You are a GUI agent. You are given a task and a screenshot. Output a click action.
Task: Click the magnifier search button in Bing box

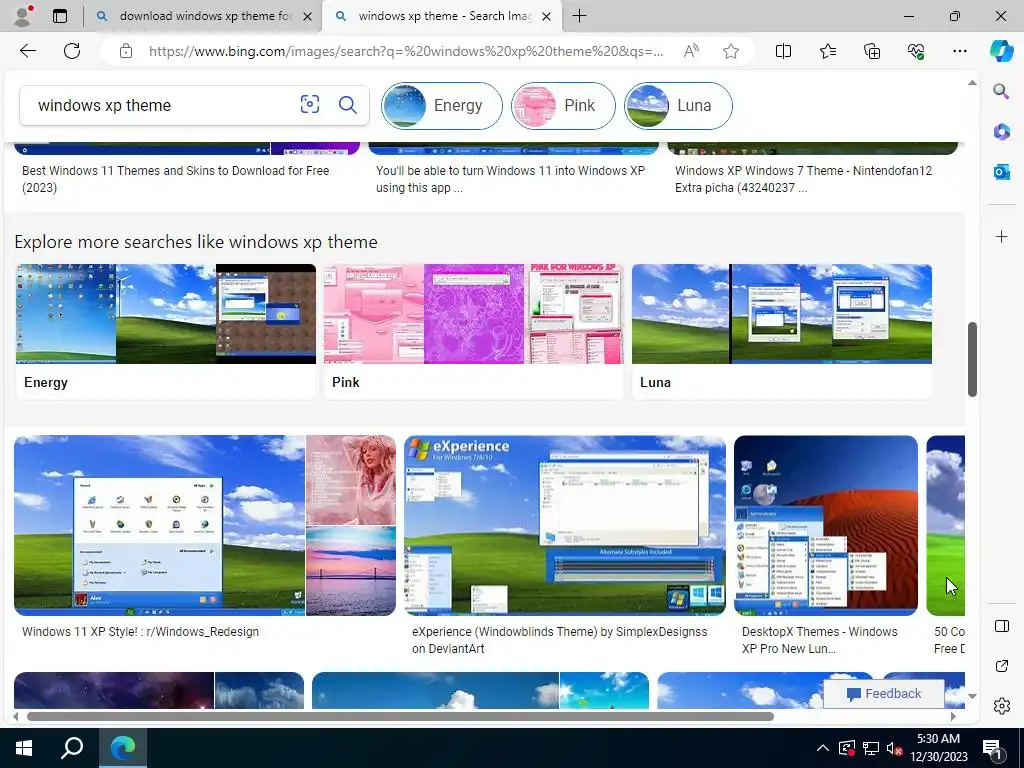pos(347,104)
